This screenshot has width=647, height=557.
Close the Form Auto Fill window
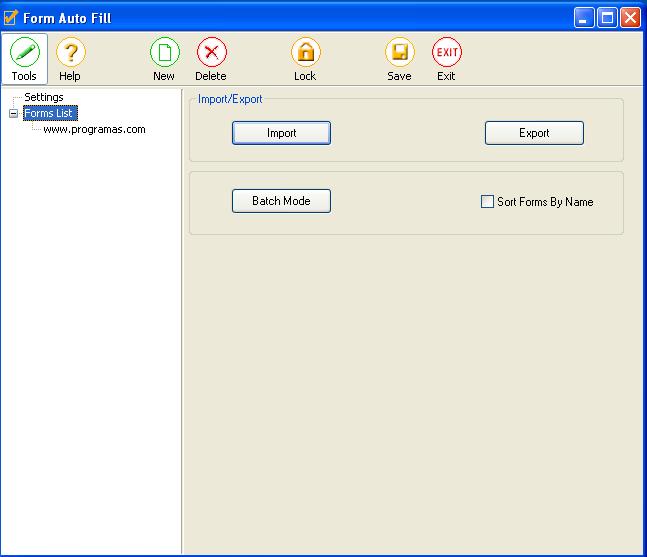(631, 18)
